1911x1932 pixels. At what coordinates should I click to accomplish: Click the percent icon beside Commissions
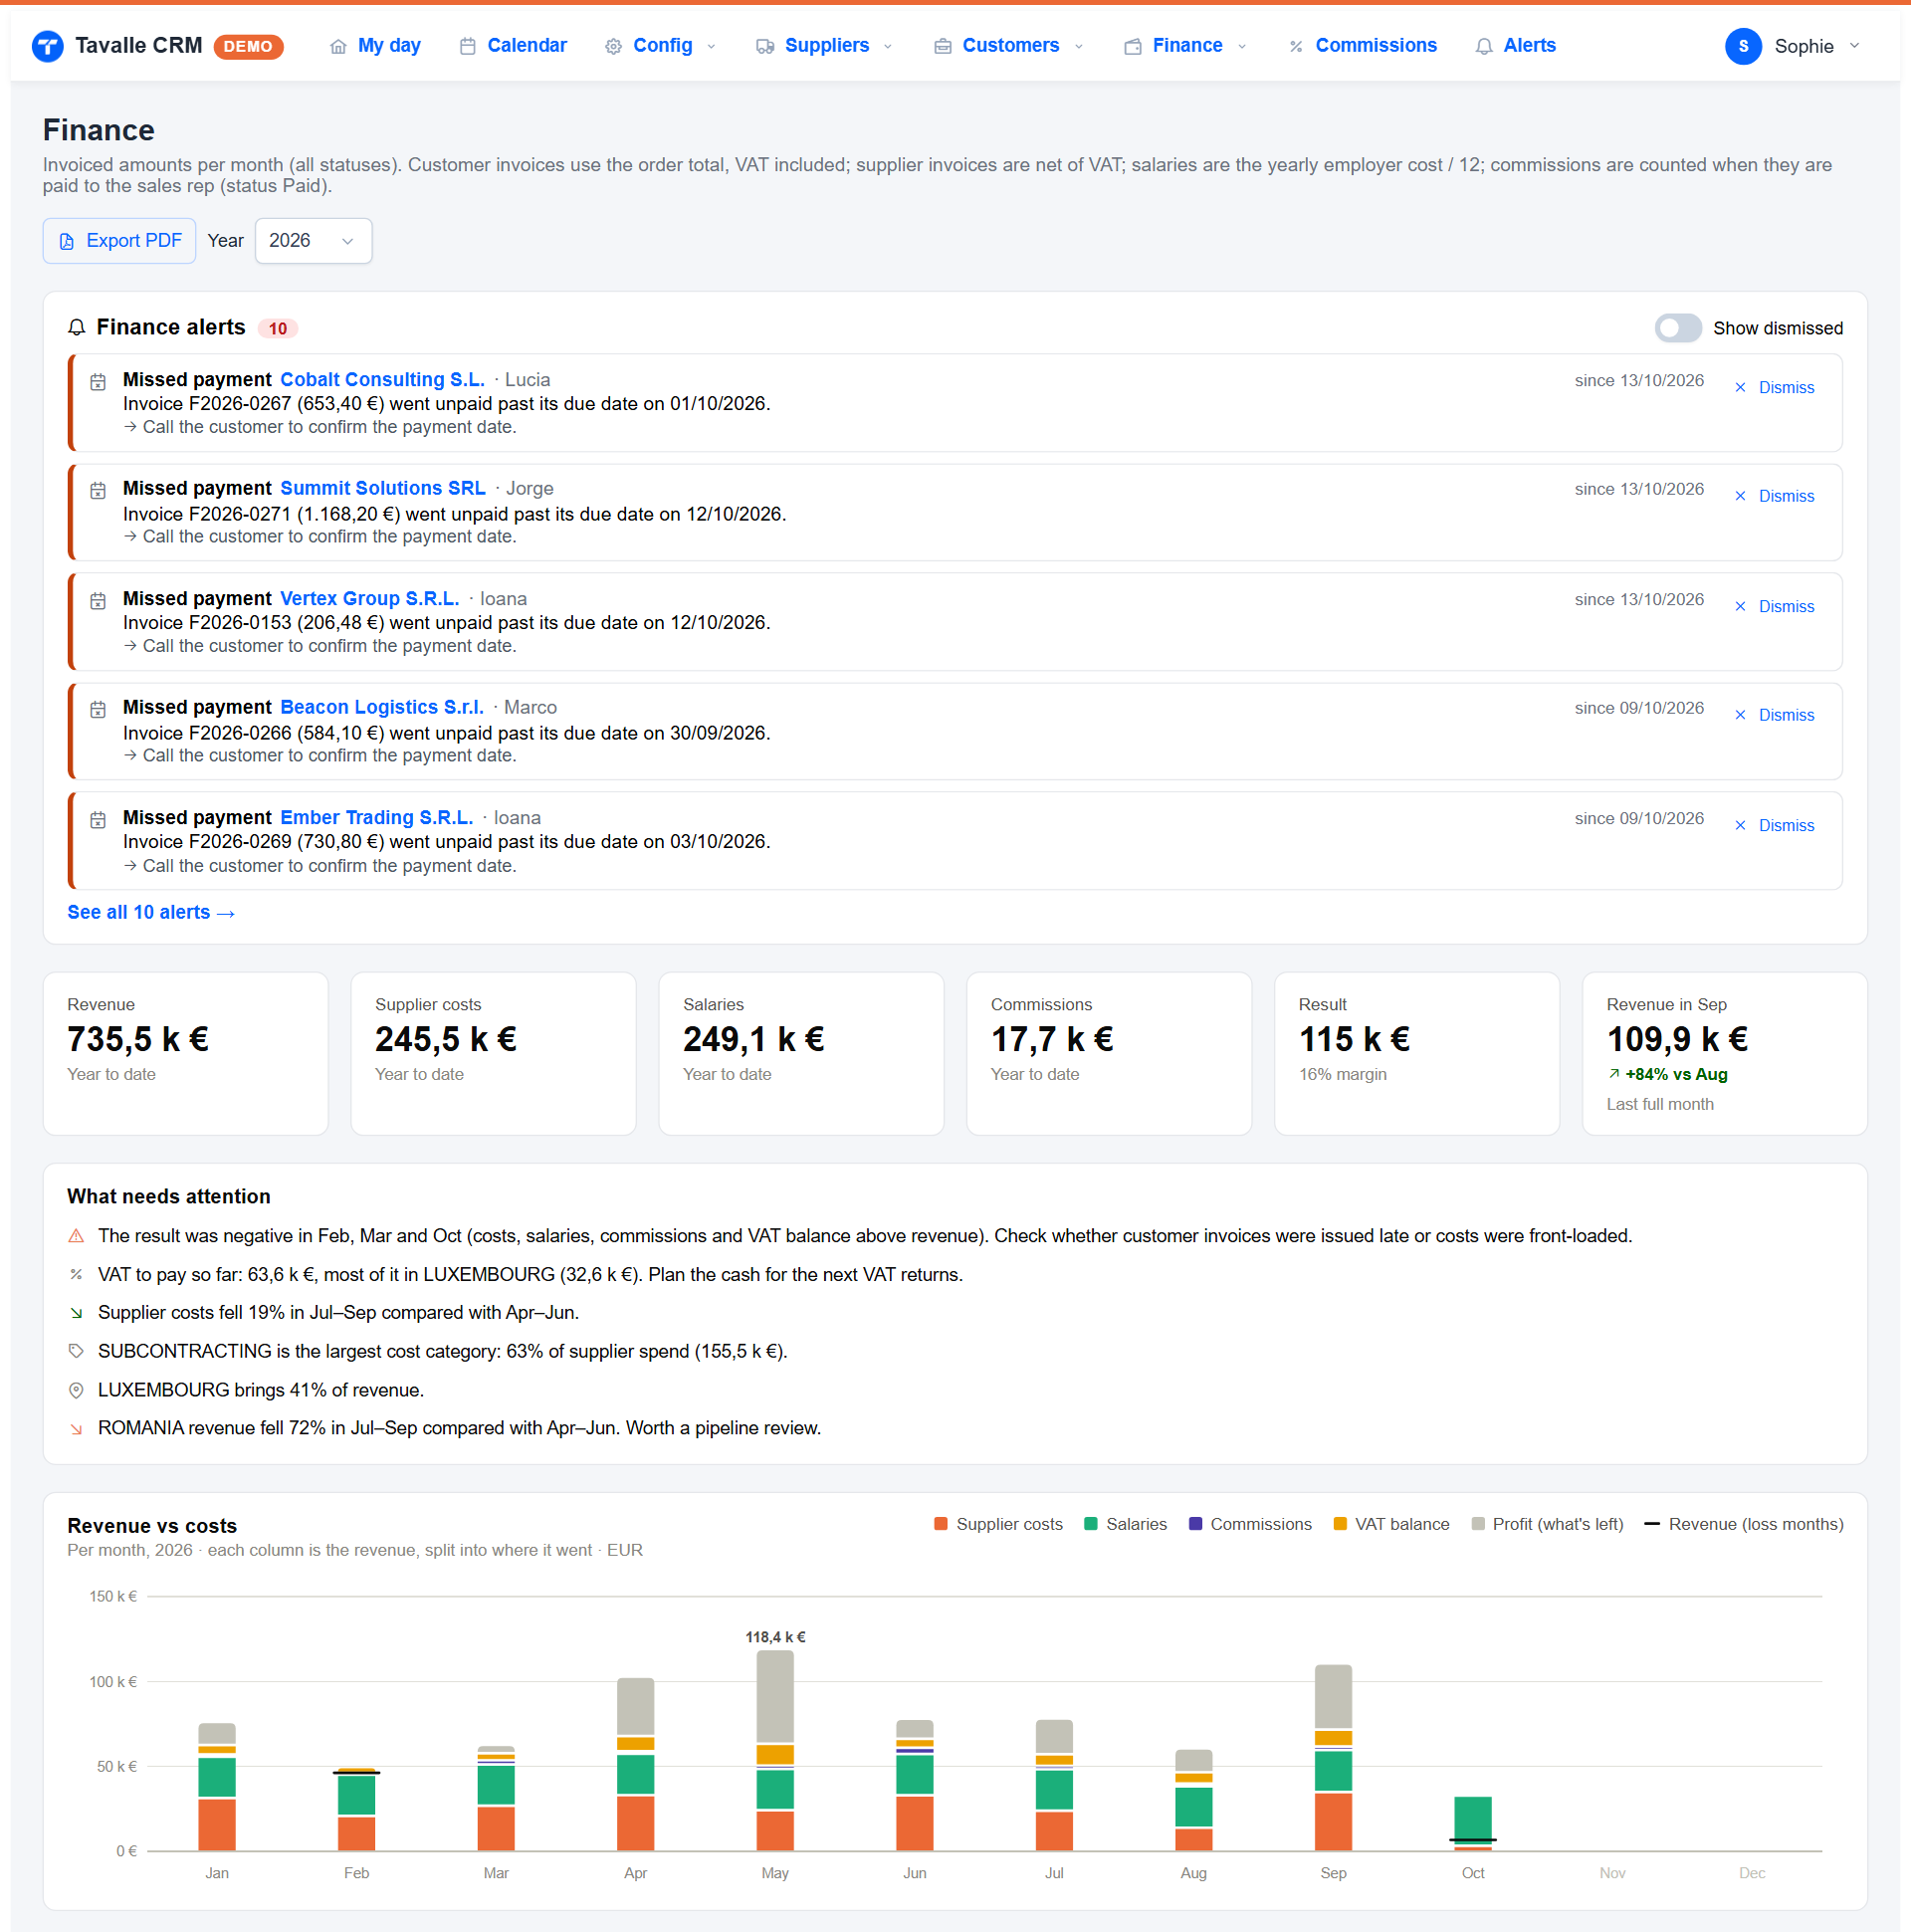1295,47
